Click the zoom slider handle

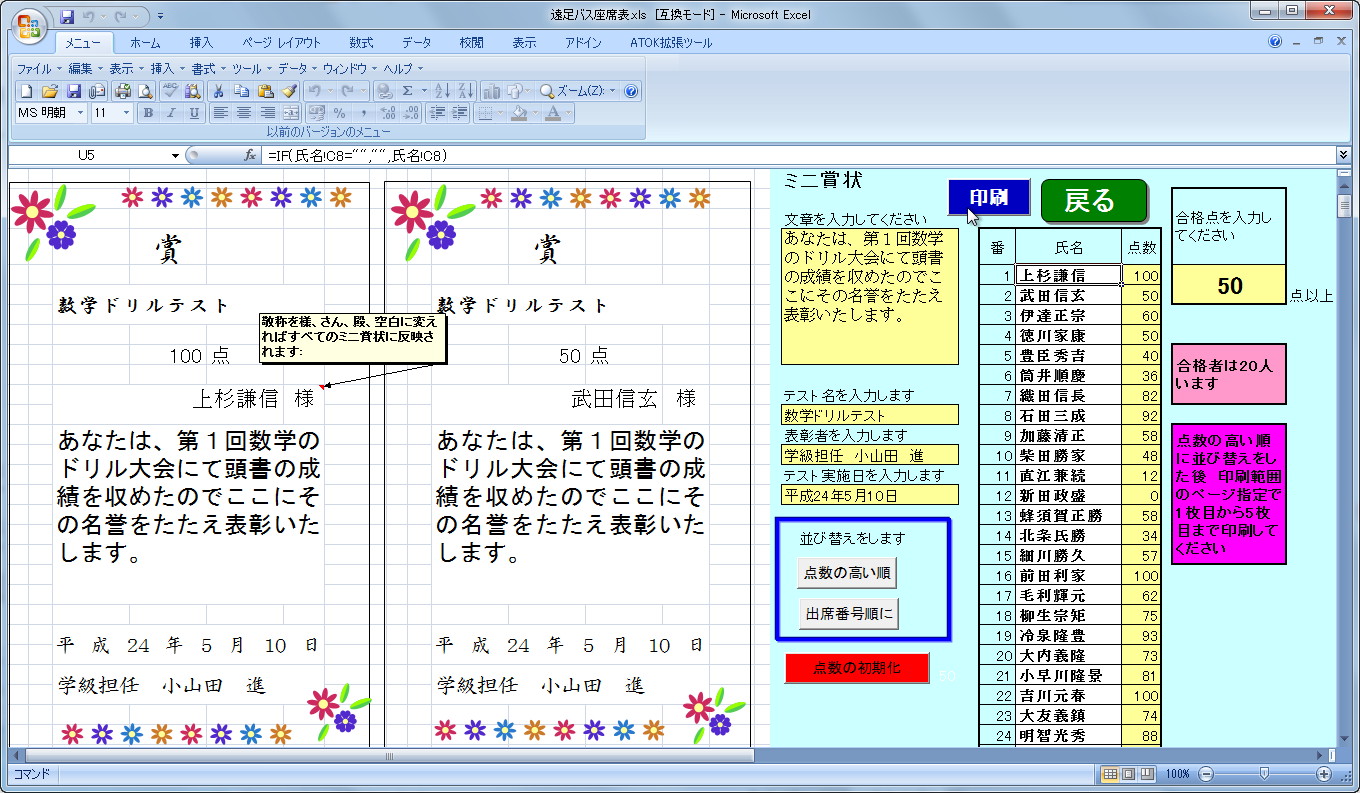(1265, 774)
